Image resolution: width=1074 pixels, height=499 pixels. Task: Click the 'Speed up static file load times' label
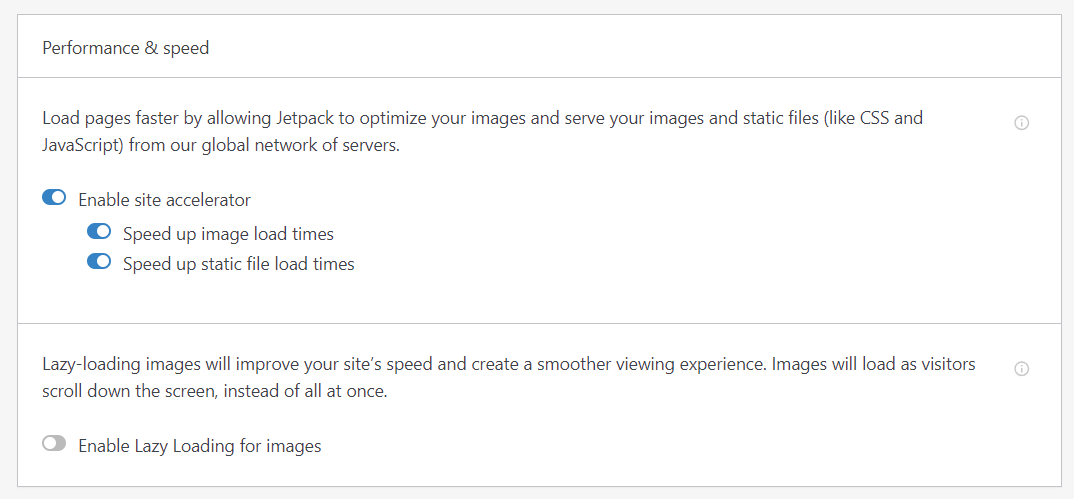click(238, 264)
